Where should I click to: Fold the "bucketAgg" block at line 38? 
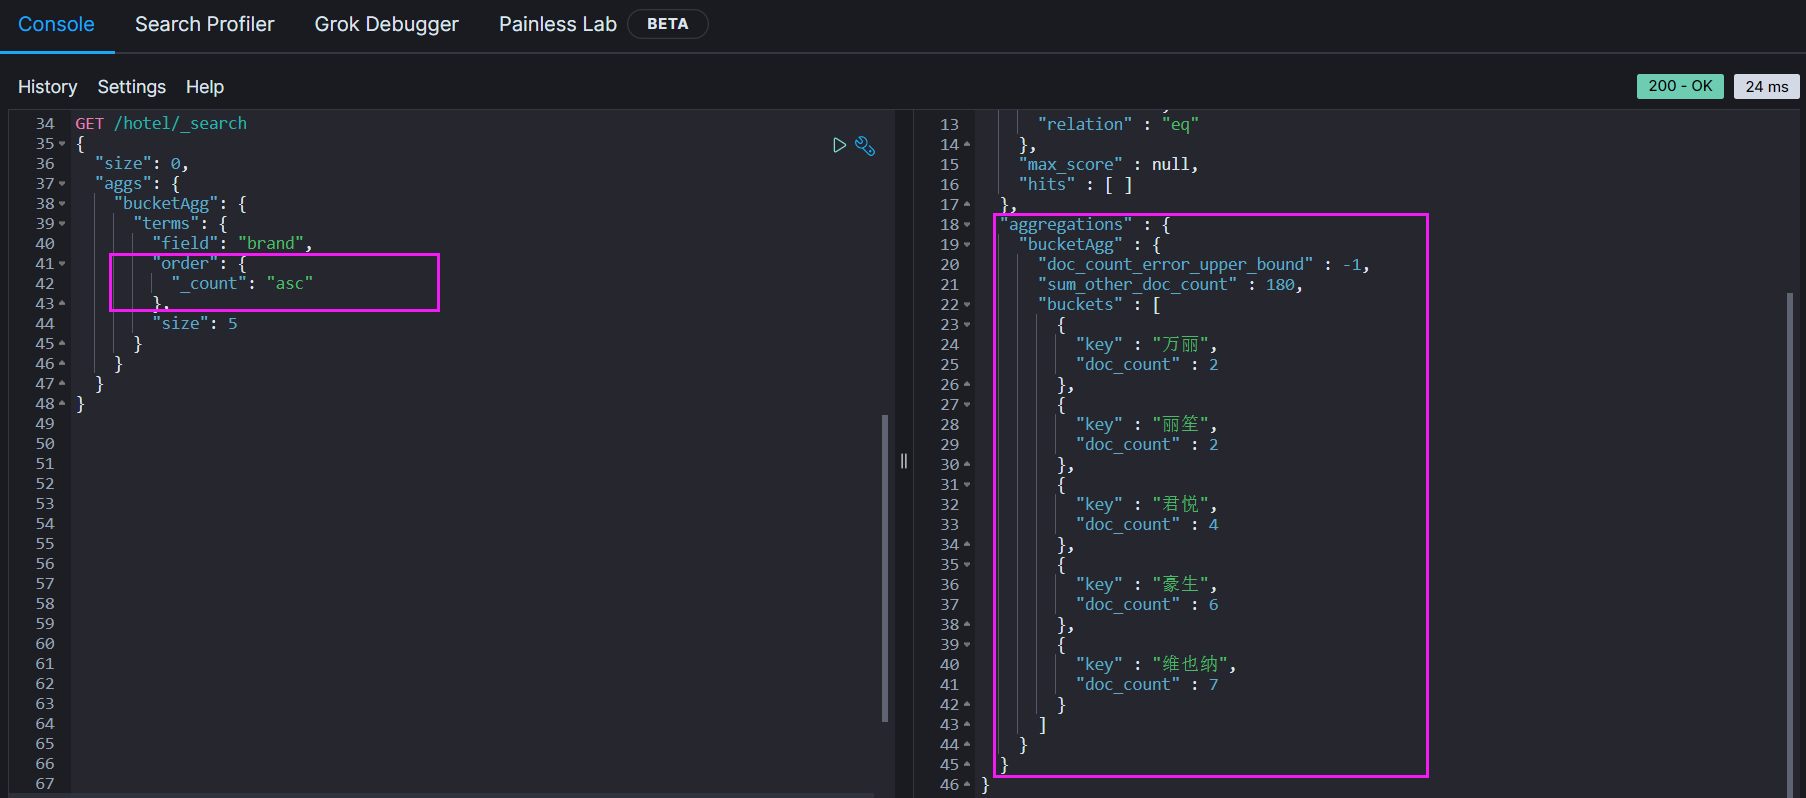[x=62, y=204]
